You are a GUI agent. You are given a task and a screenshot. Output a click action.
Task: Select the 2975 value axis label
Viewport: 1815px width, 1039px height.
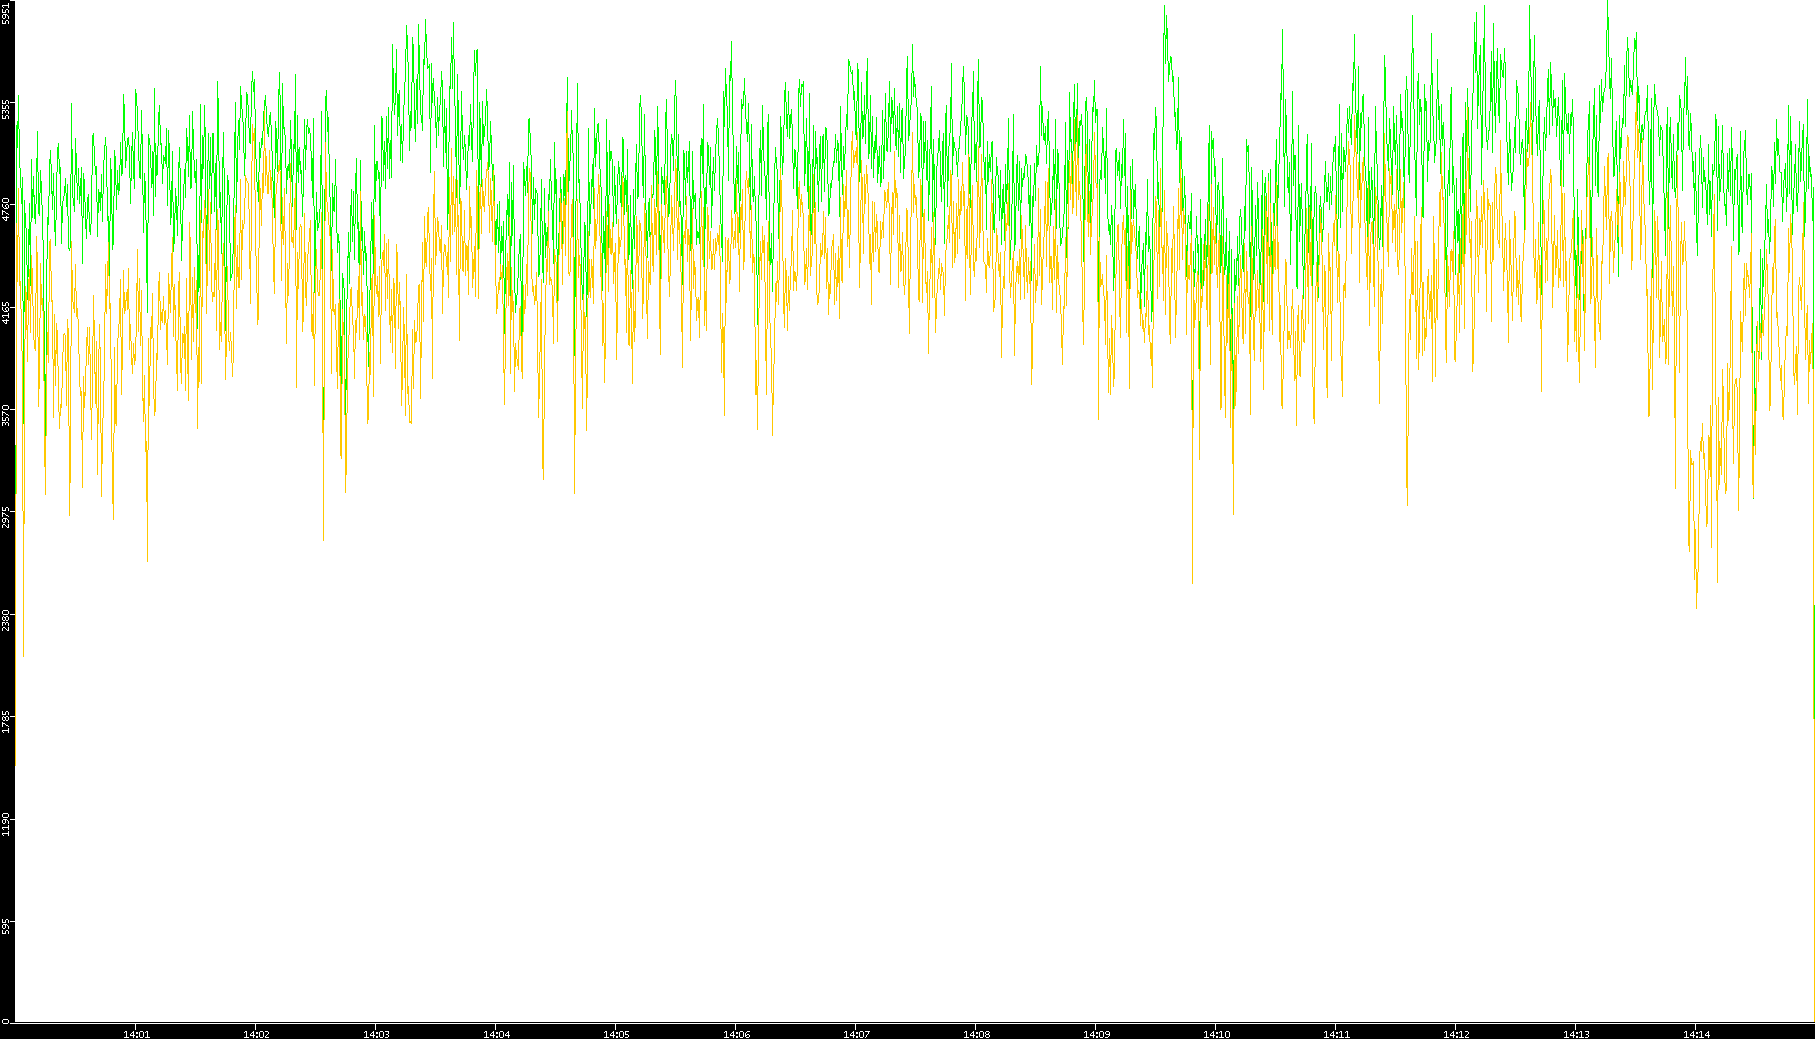[6, 517]
